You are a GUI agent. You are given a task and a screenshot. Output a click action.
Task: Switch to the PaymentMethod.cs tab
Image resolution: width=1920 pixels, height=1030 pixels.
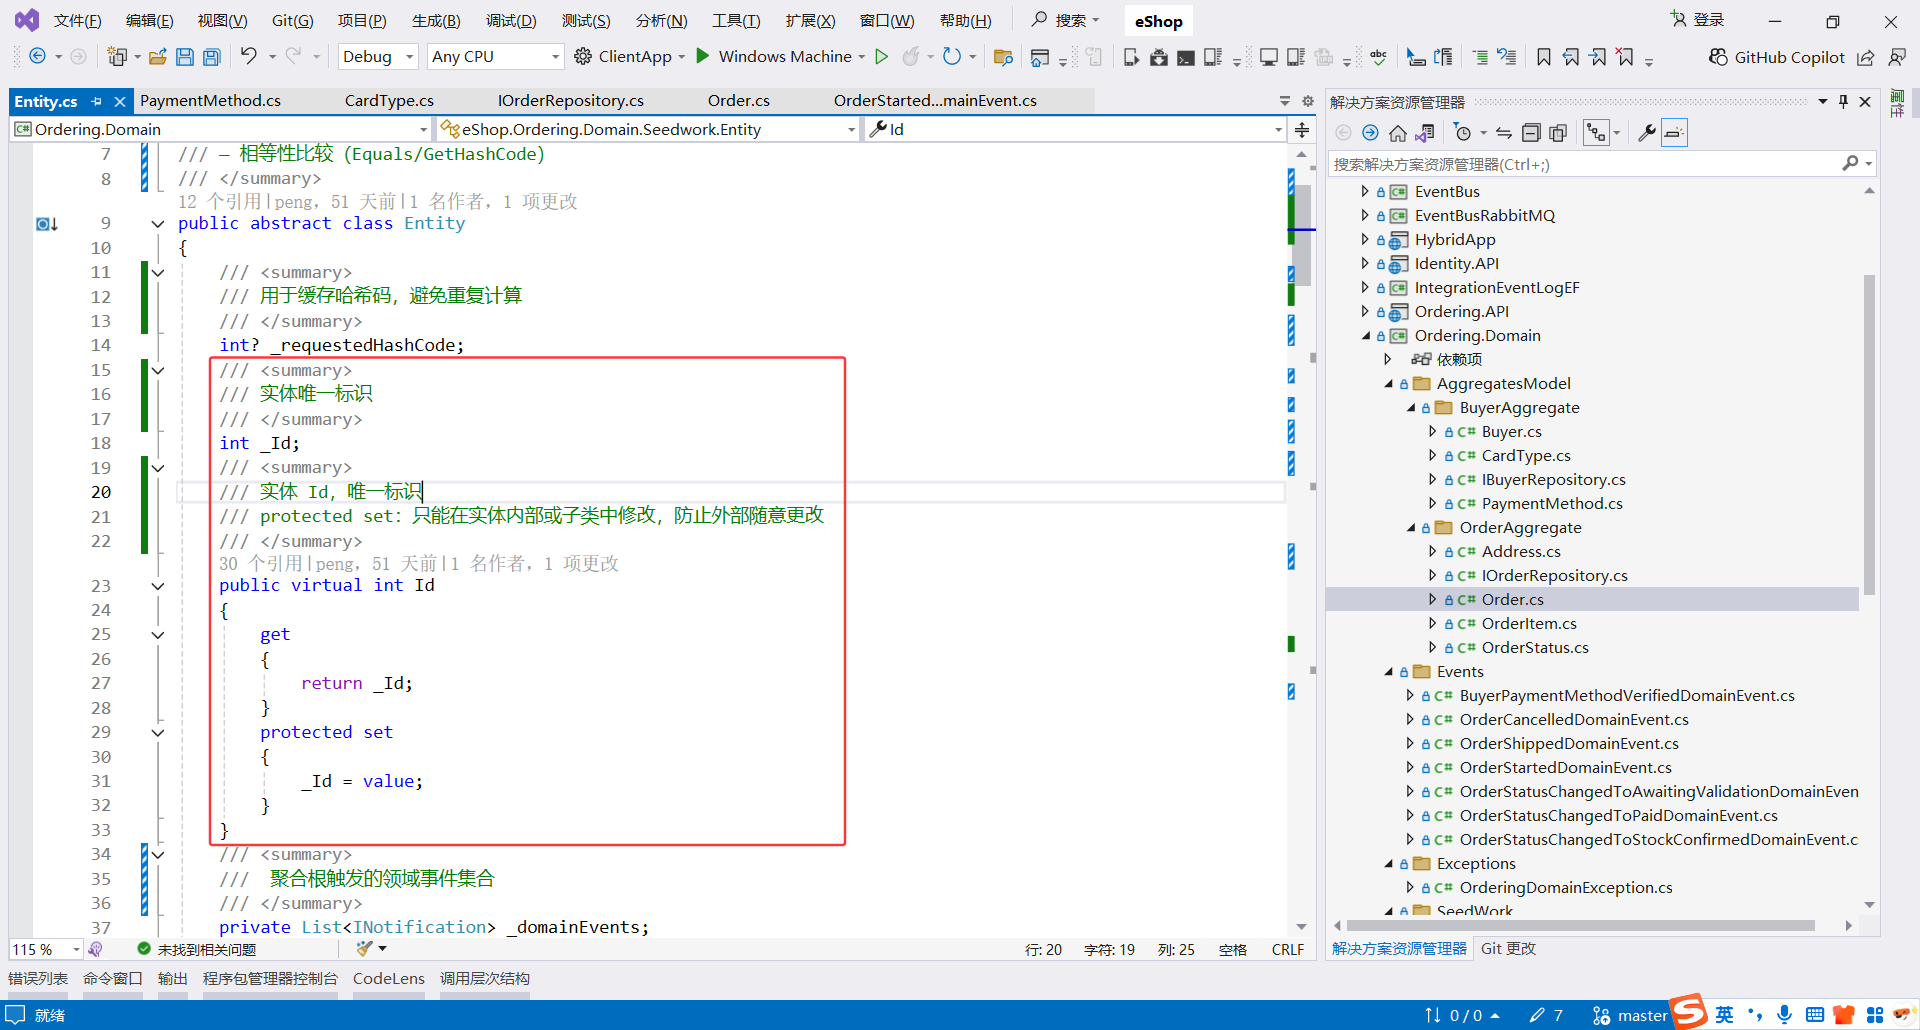pyautogui.click(x=211, y=100)
